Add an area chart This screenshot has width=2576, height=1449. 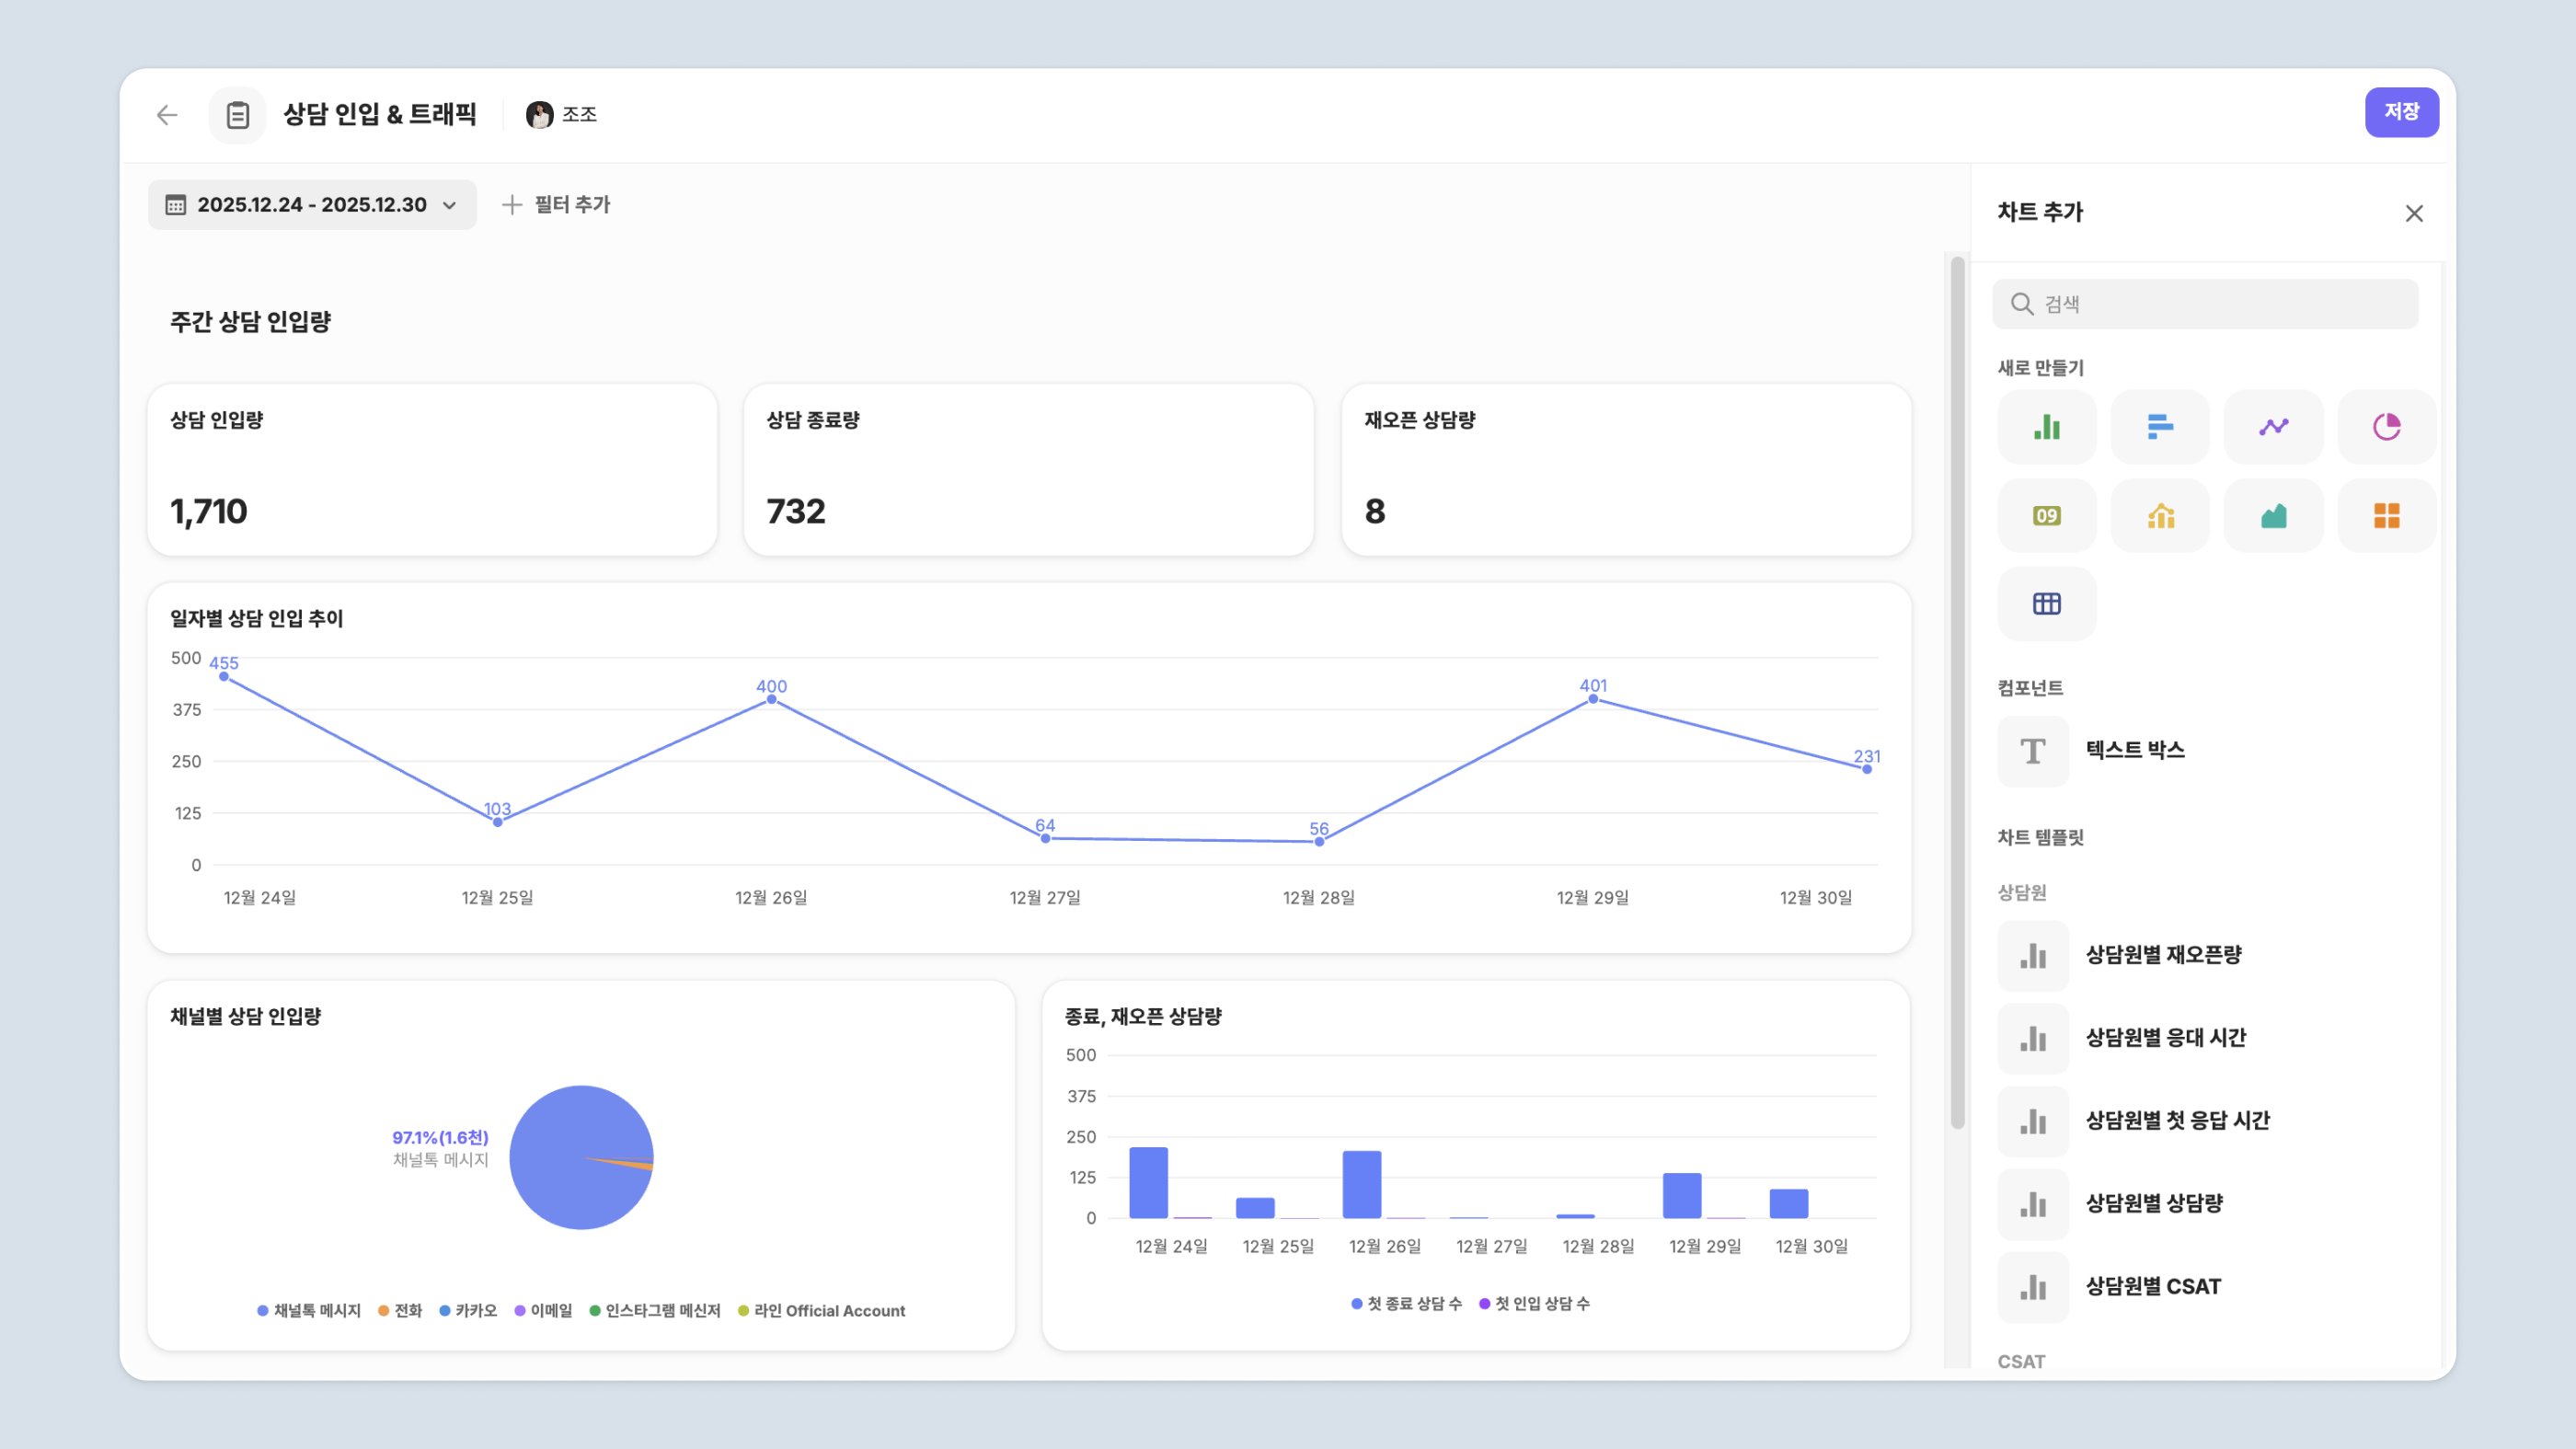pos(2273,516)
